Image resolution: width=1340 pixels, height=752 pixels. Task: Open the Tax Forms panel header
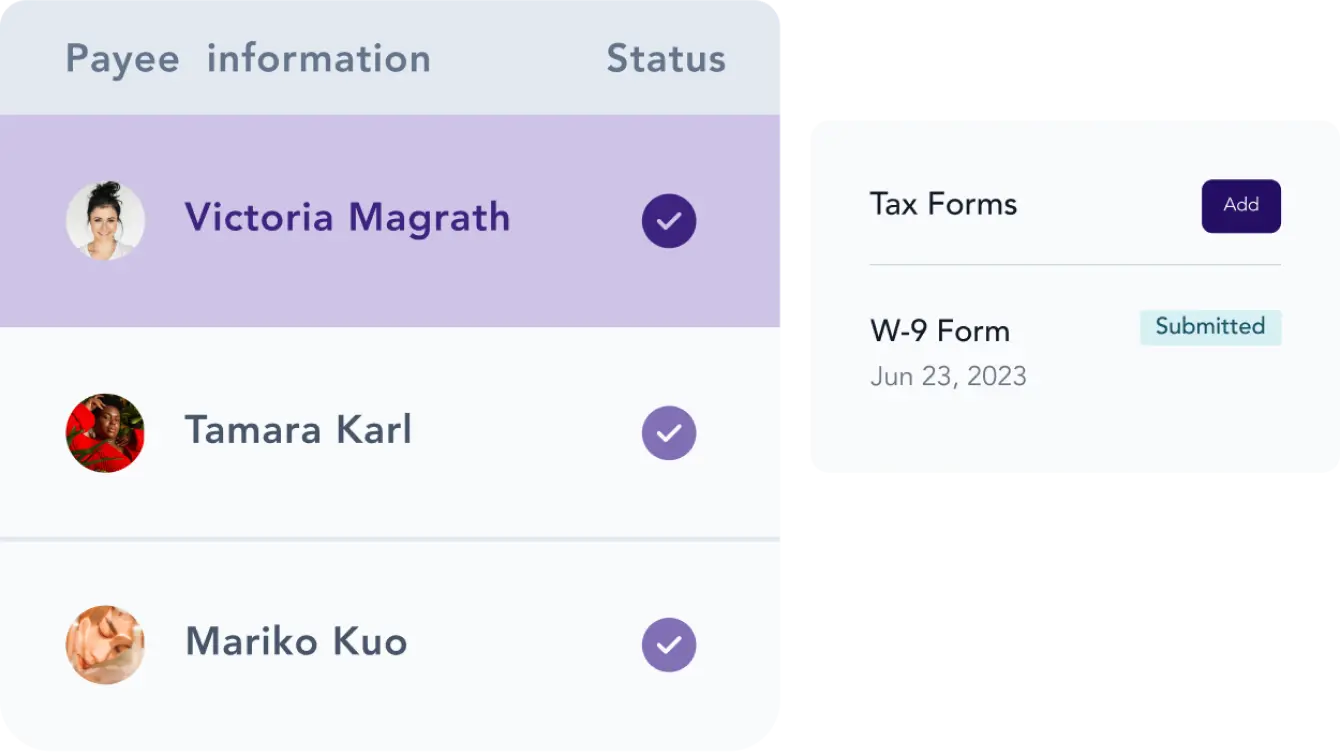(943, 204)
